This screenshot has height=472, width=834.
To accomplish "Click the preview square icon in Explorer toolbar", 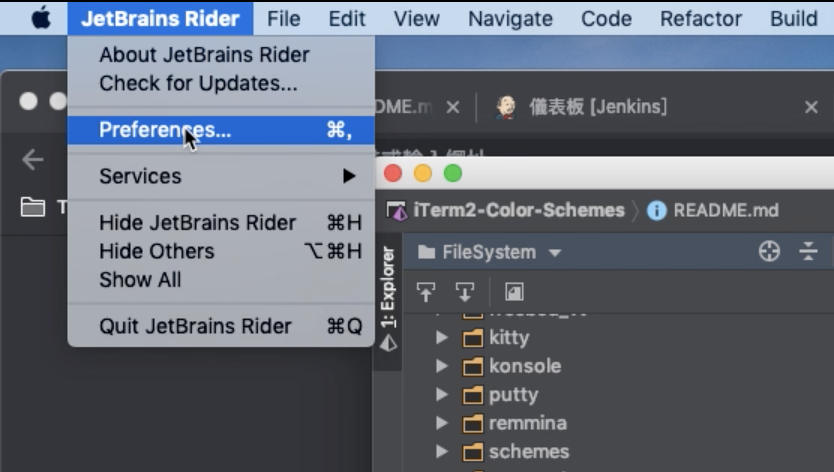I will click(514, 292).
